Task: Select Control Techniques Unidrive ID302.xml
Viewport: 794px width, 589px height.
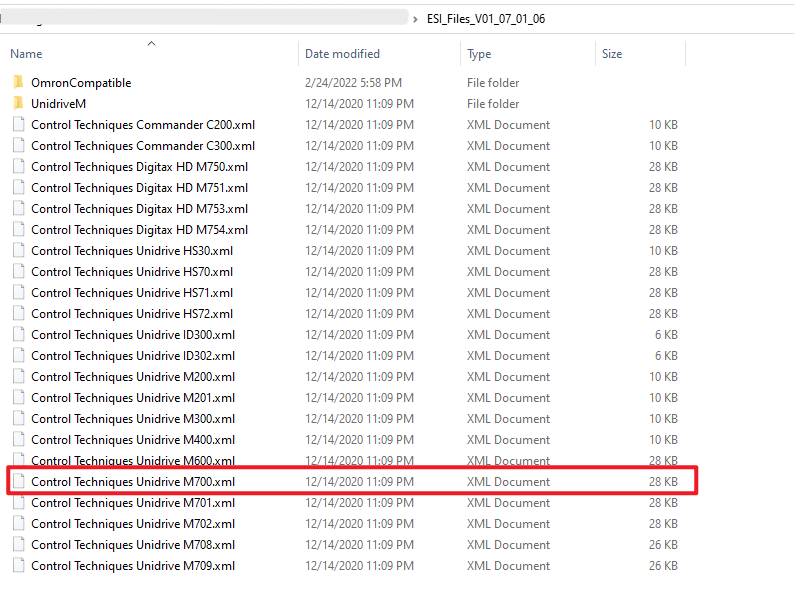Action: pyautogui.click(x=133, y=356)
